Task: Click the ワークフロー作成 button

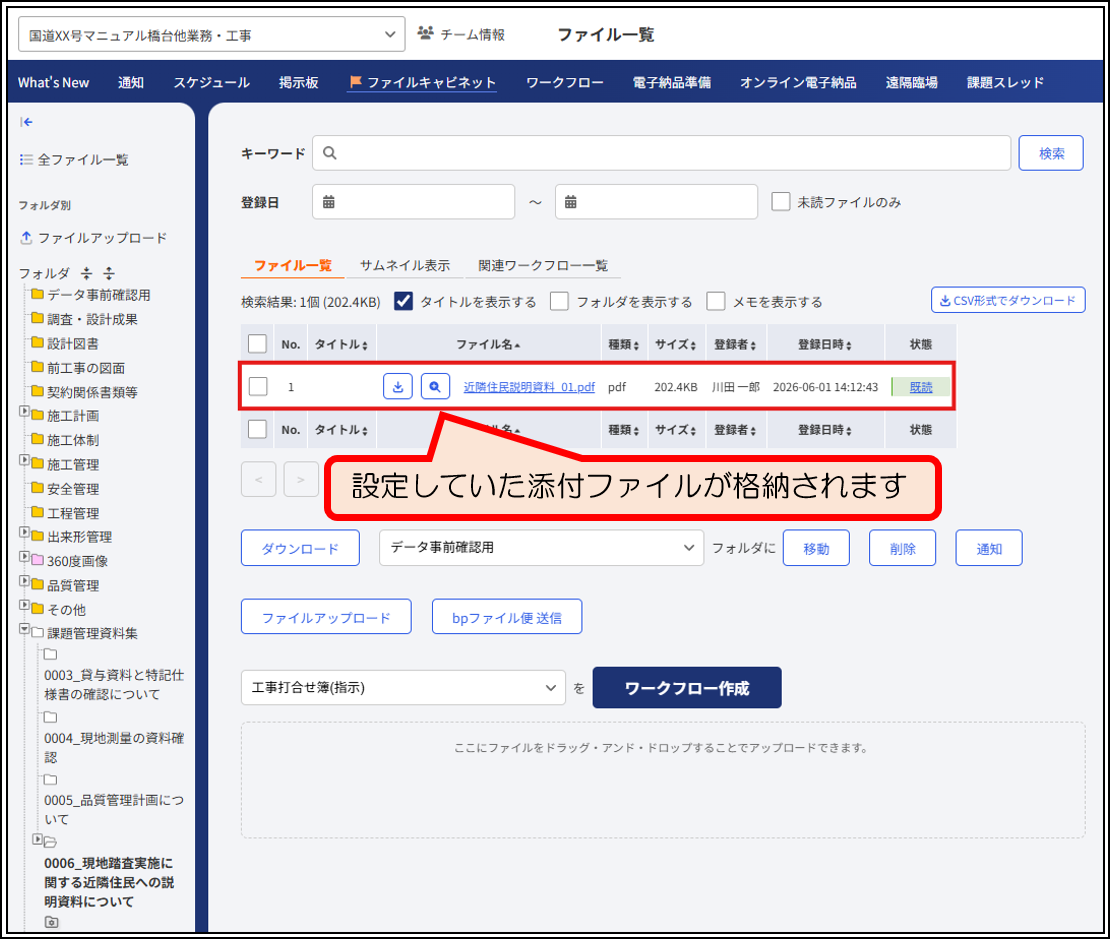Action: point(687,688)
